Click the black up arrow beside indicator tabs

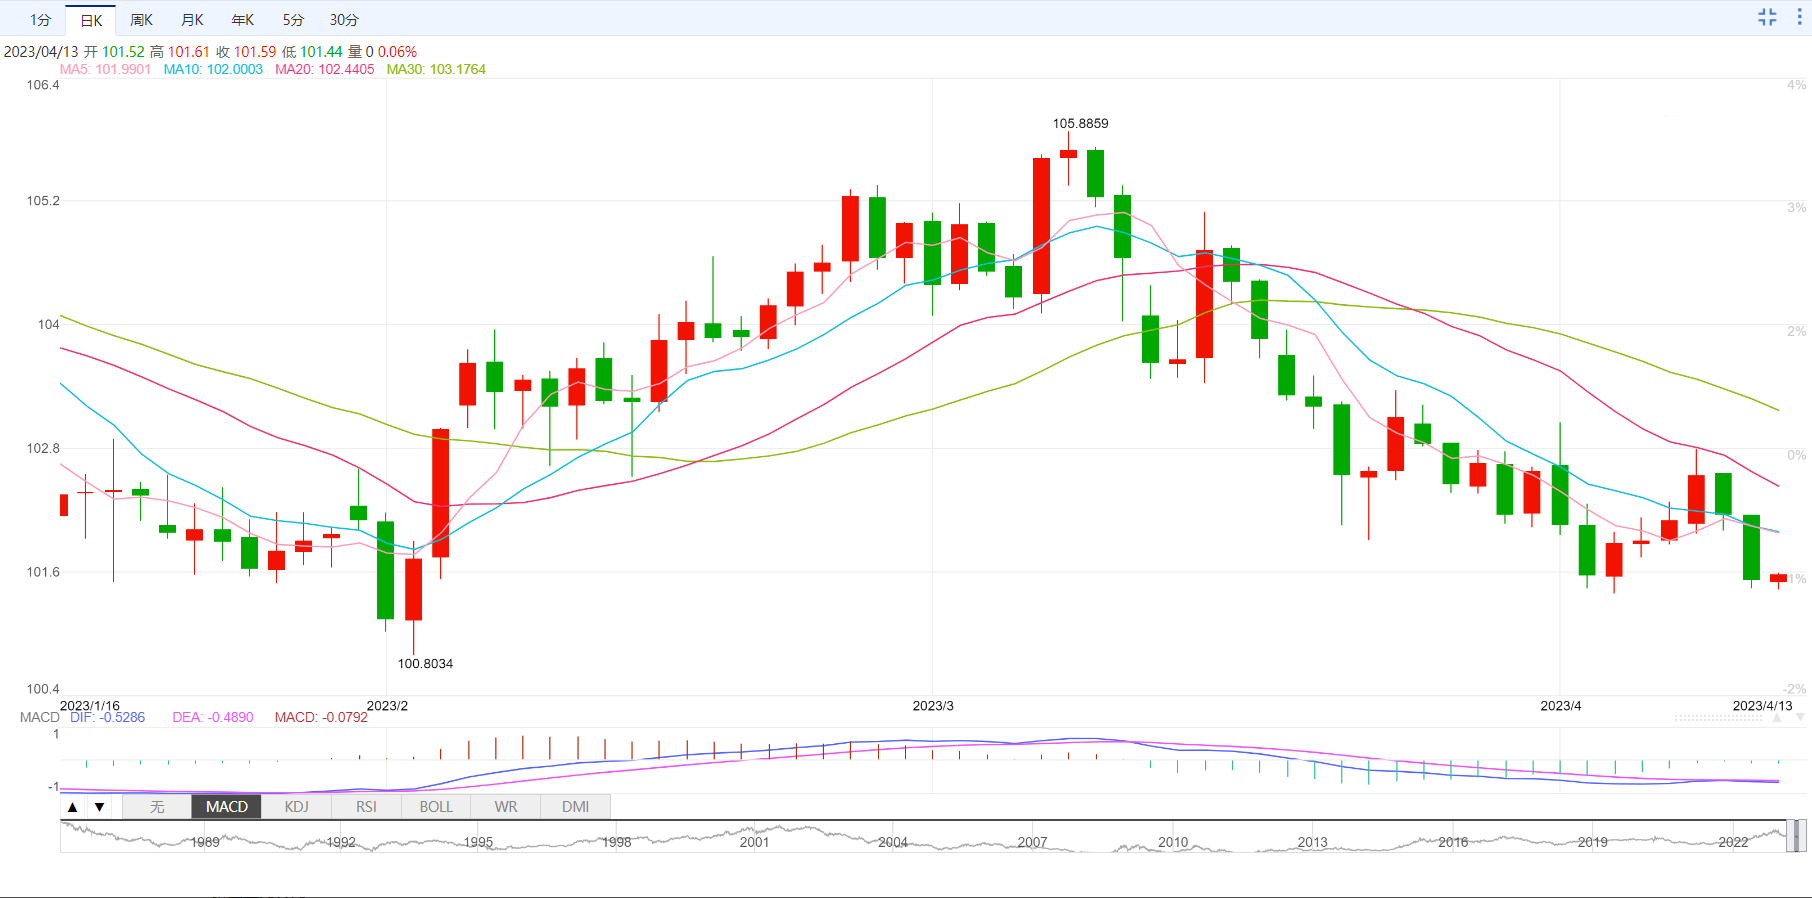(72, 807)
